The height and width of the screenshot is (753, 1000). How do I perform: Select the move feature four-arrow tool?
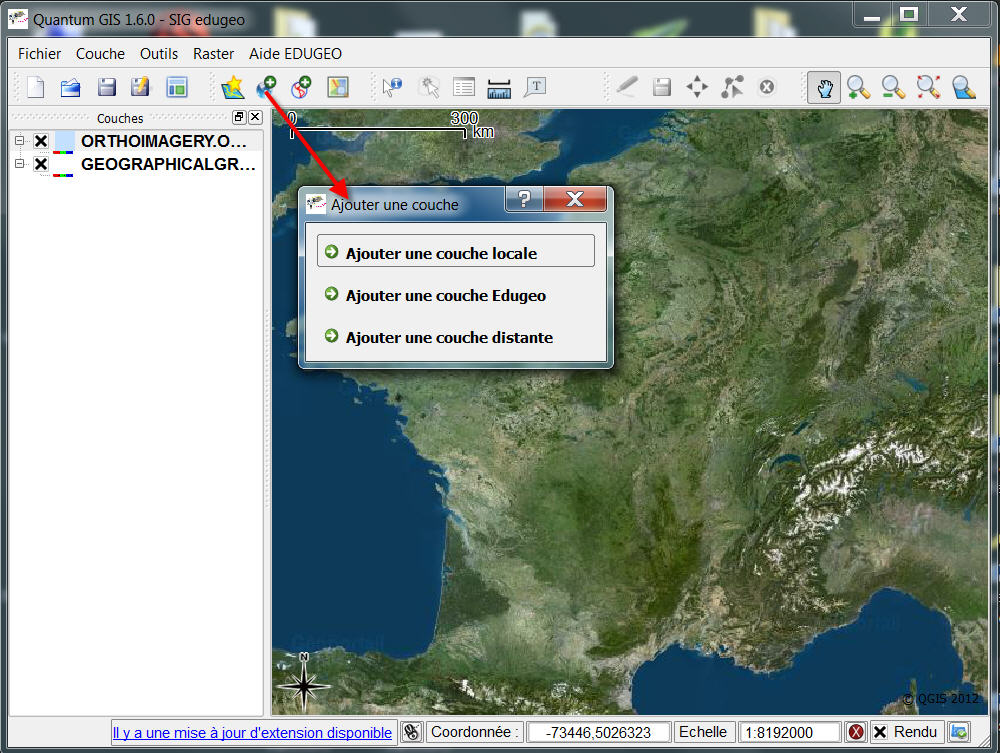[697, 87]
